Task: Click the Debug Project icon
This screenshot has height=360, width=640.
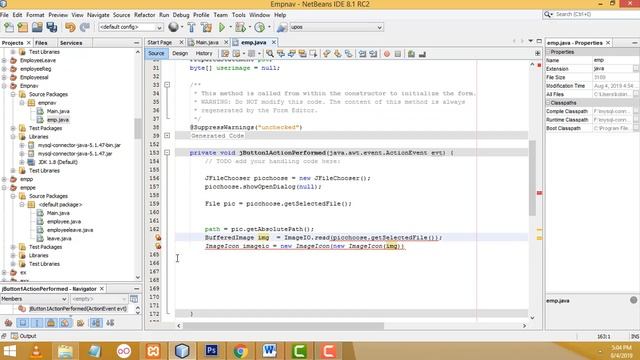Action: point(240,27)
